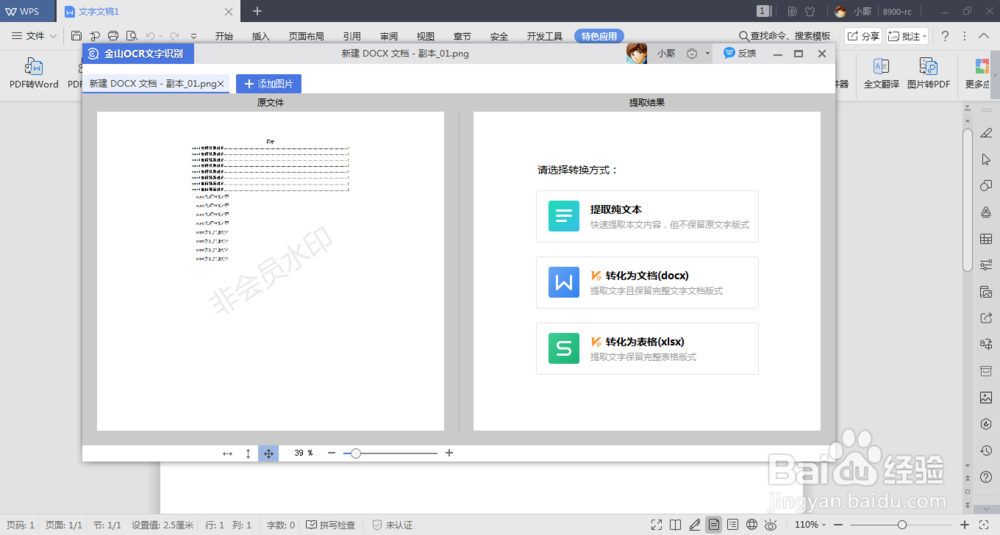Switch to outline view in status bar
The image size is (1000, 535).
click(733, 525)
